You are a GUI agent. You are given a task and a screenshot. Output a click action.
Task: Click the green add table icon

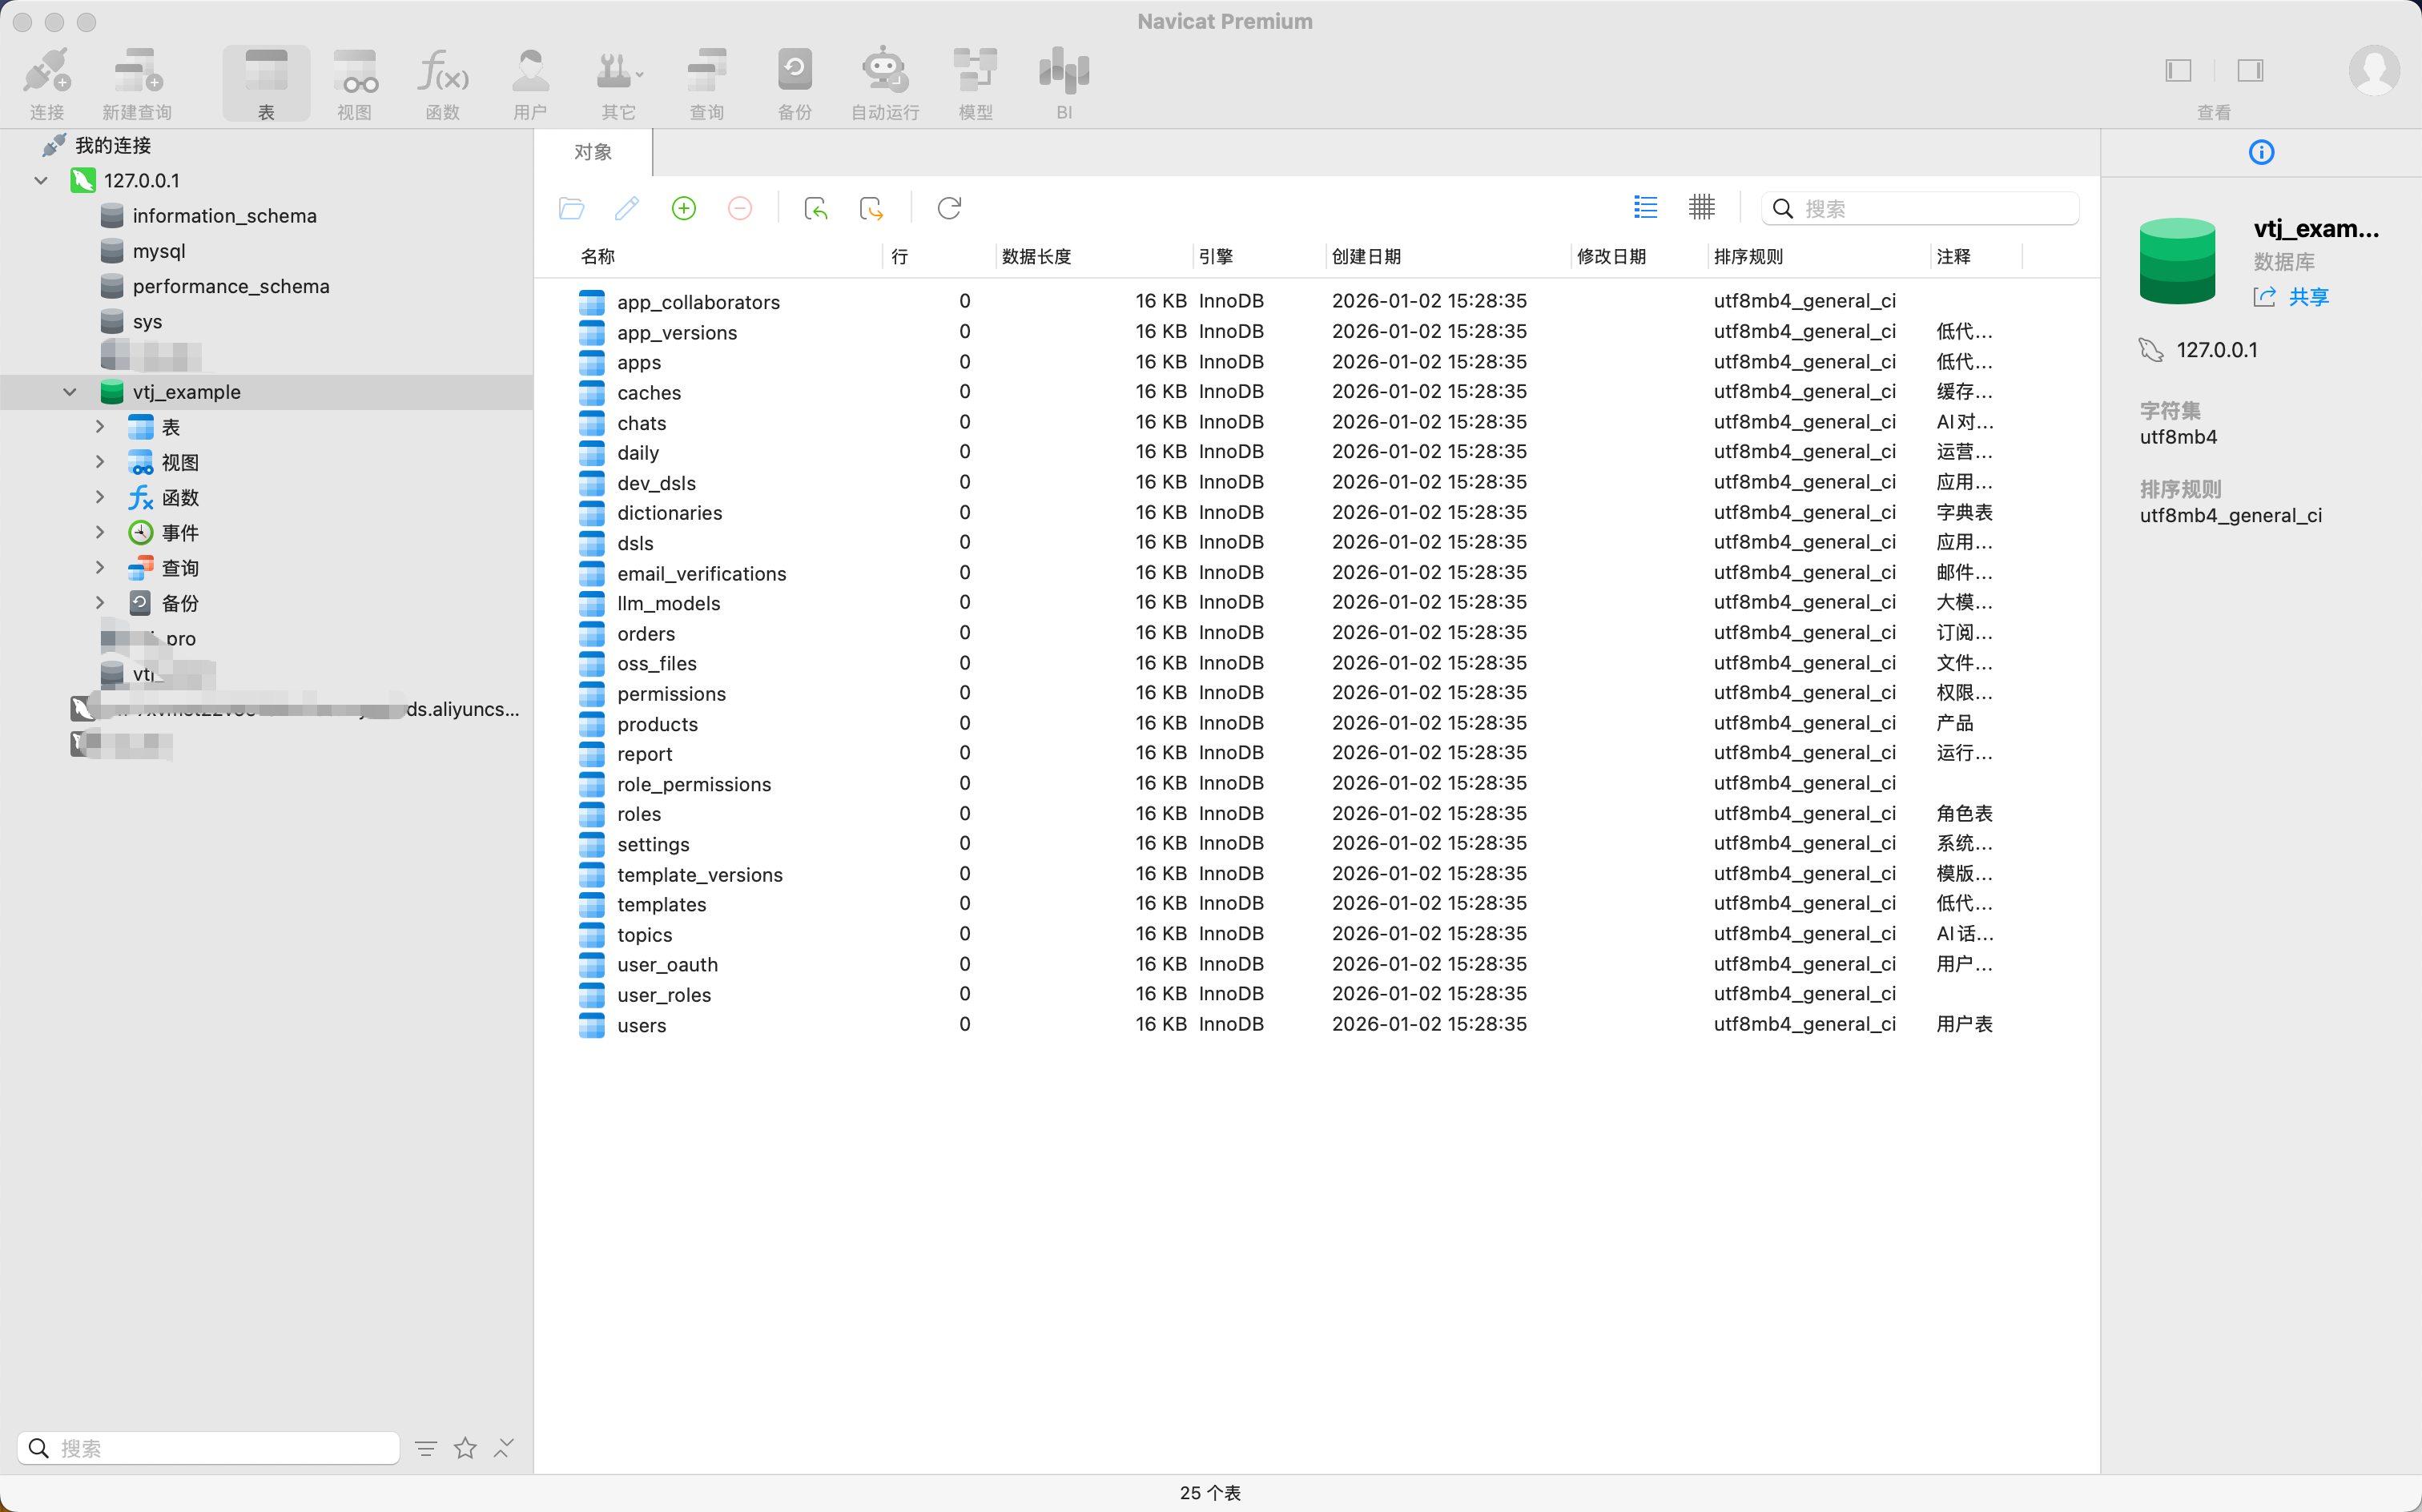684,209
